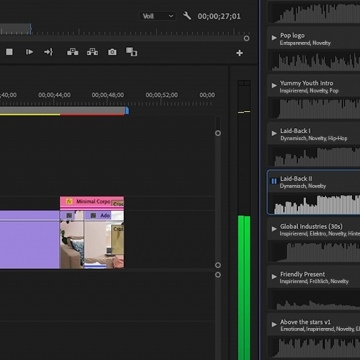Select the Laid-Back I title

click(295, 131)
